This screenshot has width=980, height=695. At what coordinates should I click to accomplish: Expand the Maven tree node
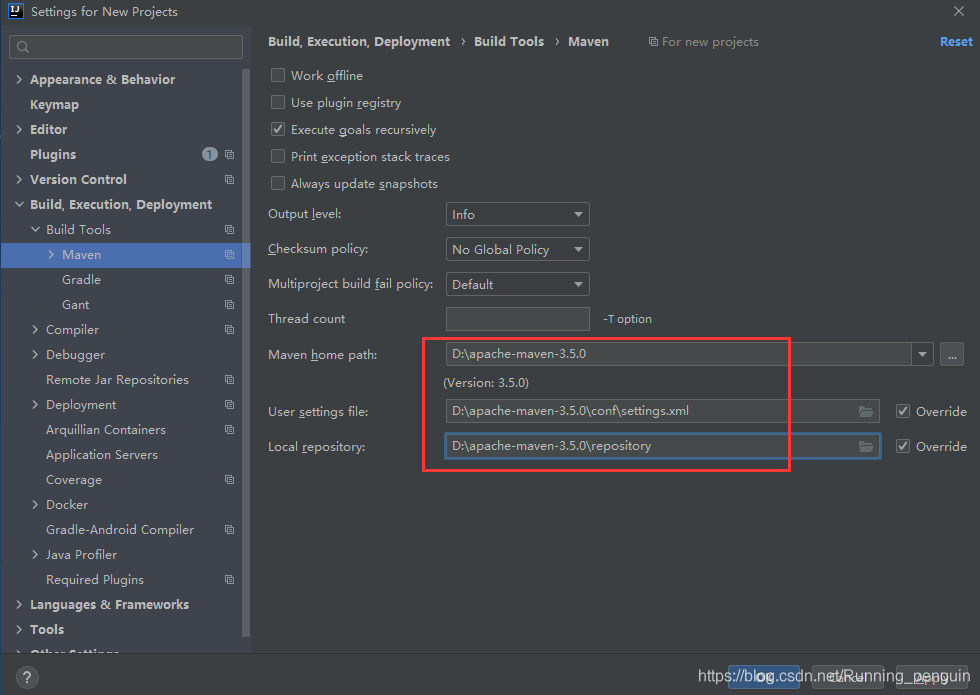(51, 254)
